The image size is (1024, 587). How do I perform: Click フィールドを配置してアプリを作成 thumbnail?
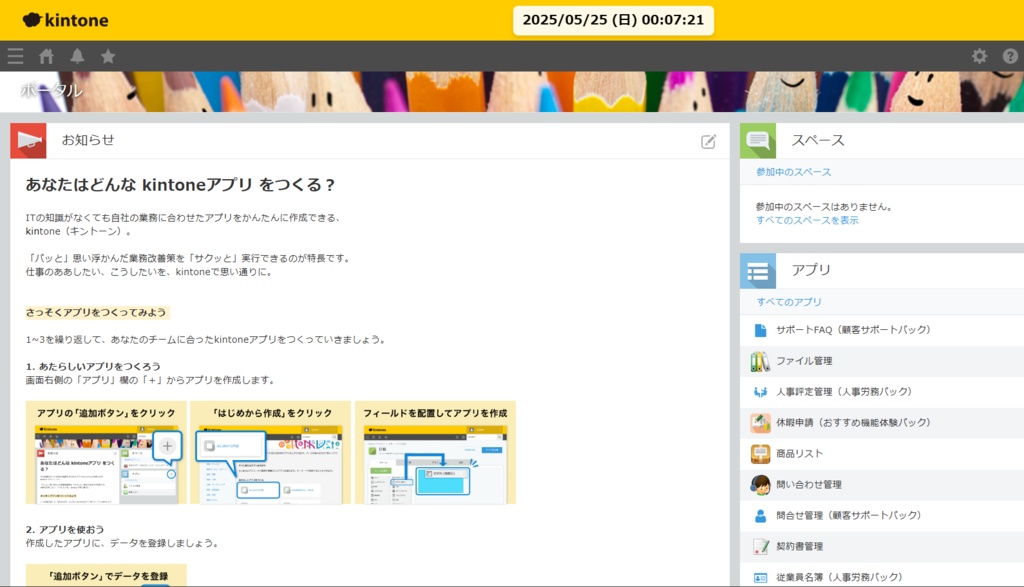pyautogui.click(x=435, y=452)
